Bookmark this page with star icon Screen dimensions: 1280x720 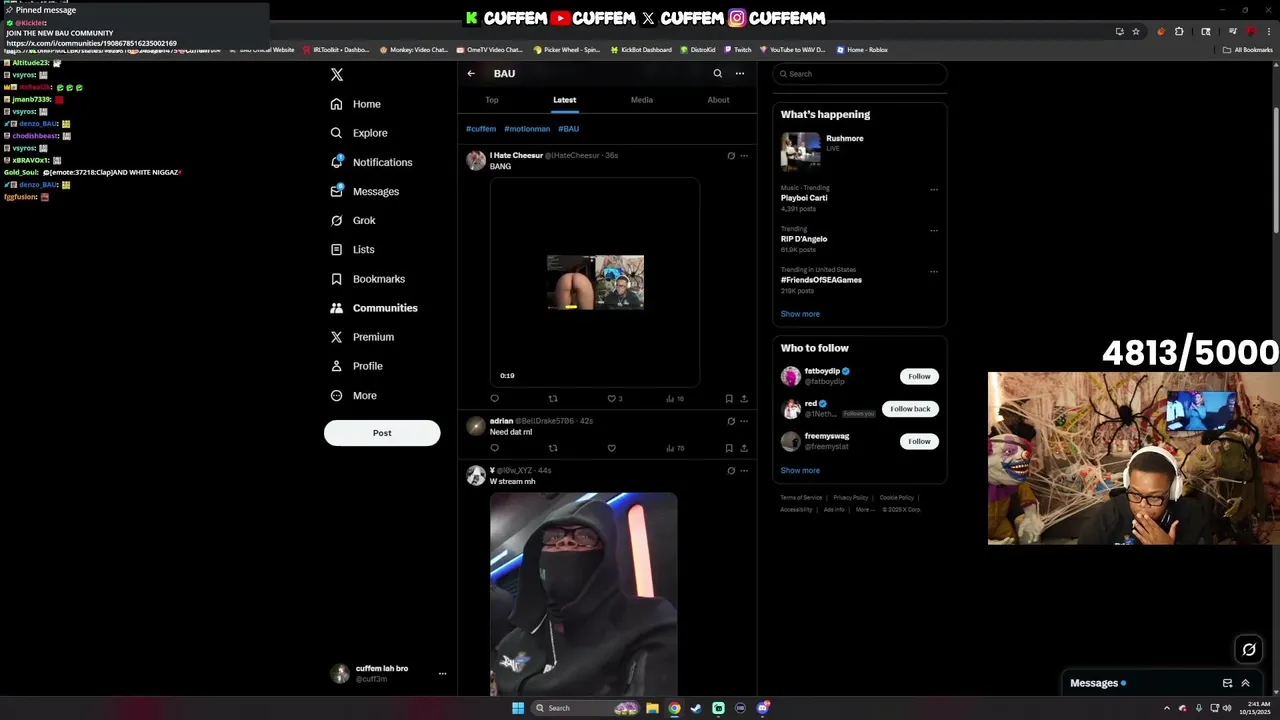click(x=1136, y=31)
